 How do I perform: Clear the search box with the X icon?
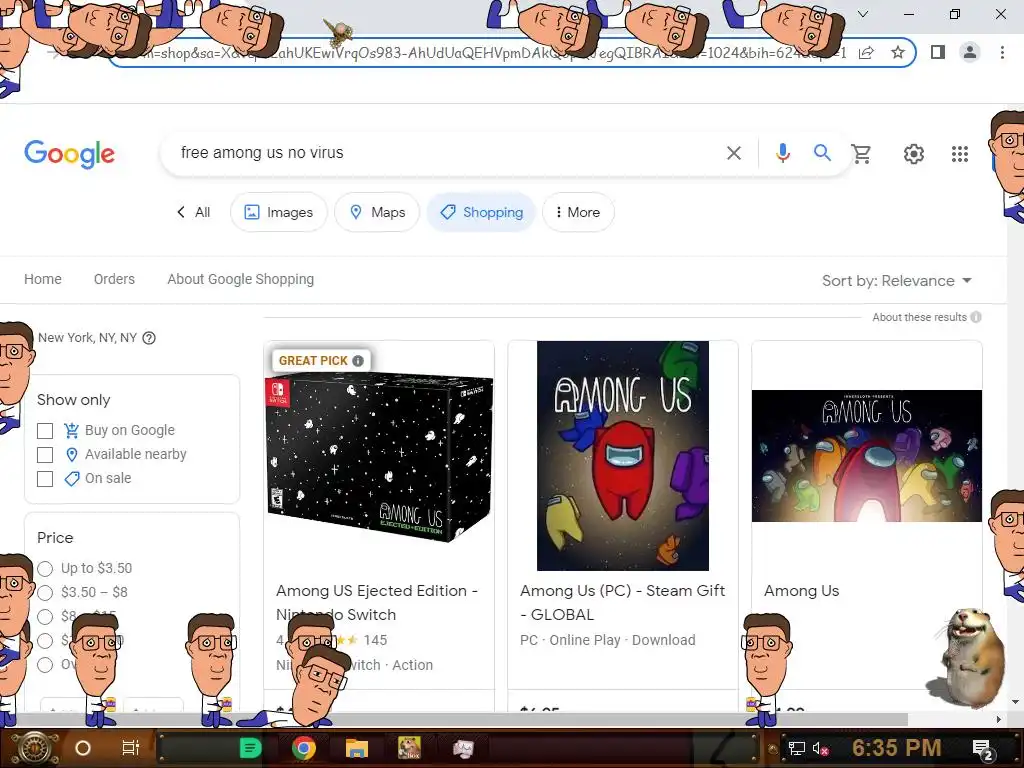click(733, 153)
